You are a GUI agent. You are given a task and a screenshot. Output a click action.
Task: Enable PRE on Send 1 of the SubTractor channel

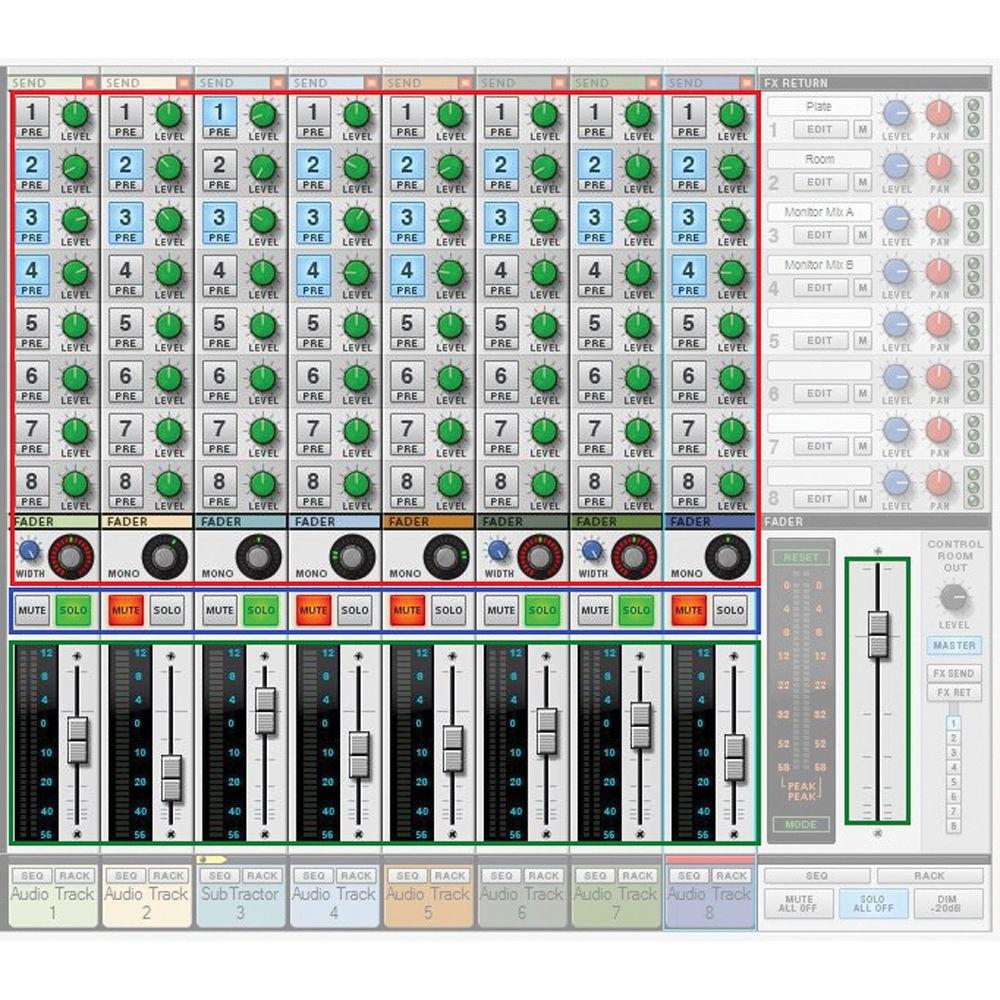(x=219, y=130)
